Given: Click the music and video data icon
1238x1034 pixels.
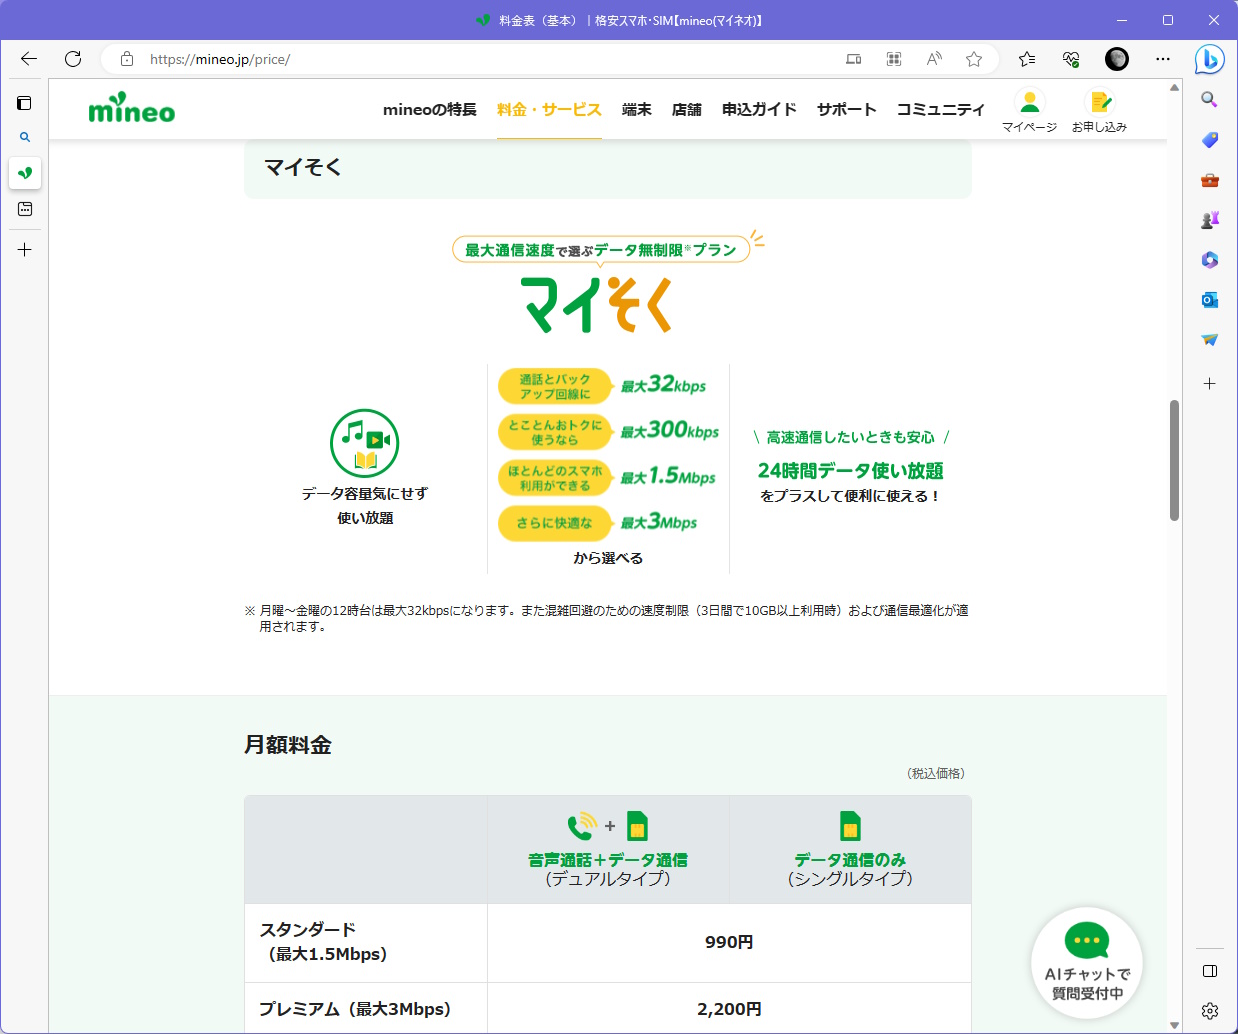Looking at the screenshot, I should tap(365, 443).
